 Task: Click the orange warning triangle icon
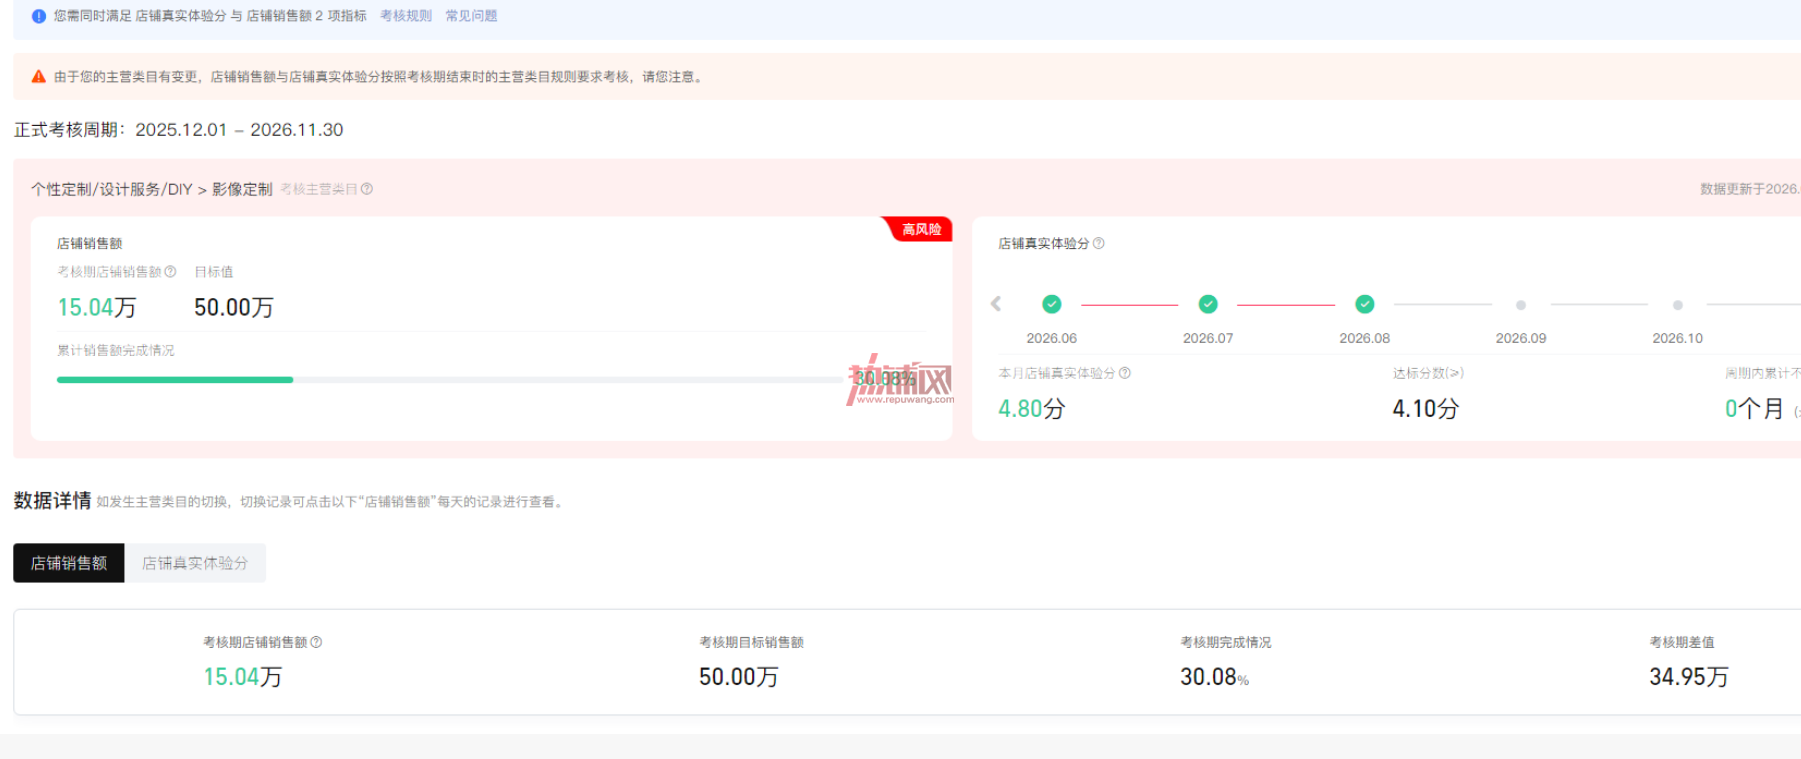(39, 76)
